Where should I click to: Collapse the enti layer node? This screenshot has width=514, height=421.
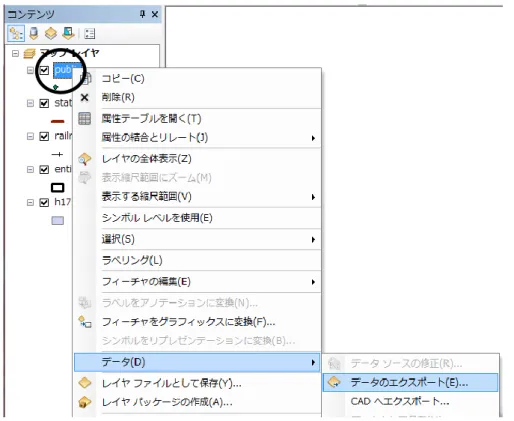(30, 169)
